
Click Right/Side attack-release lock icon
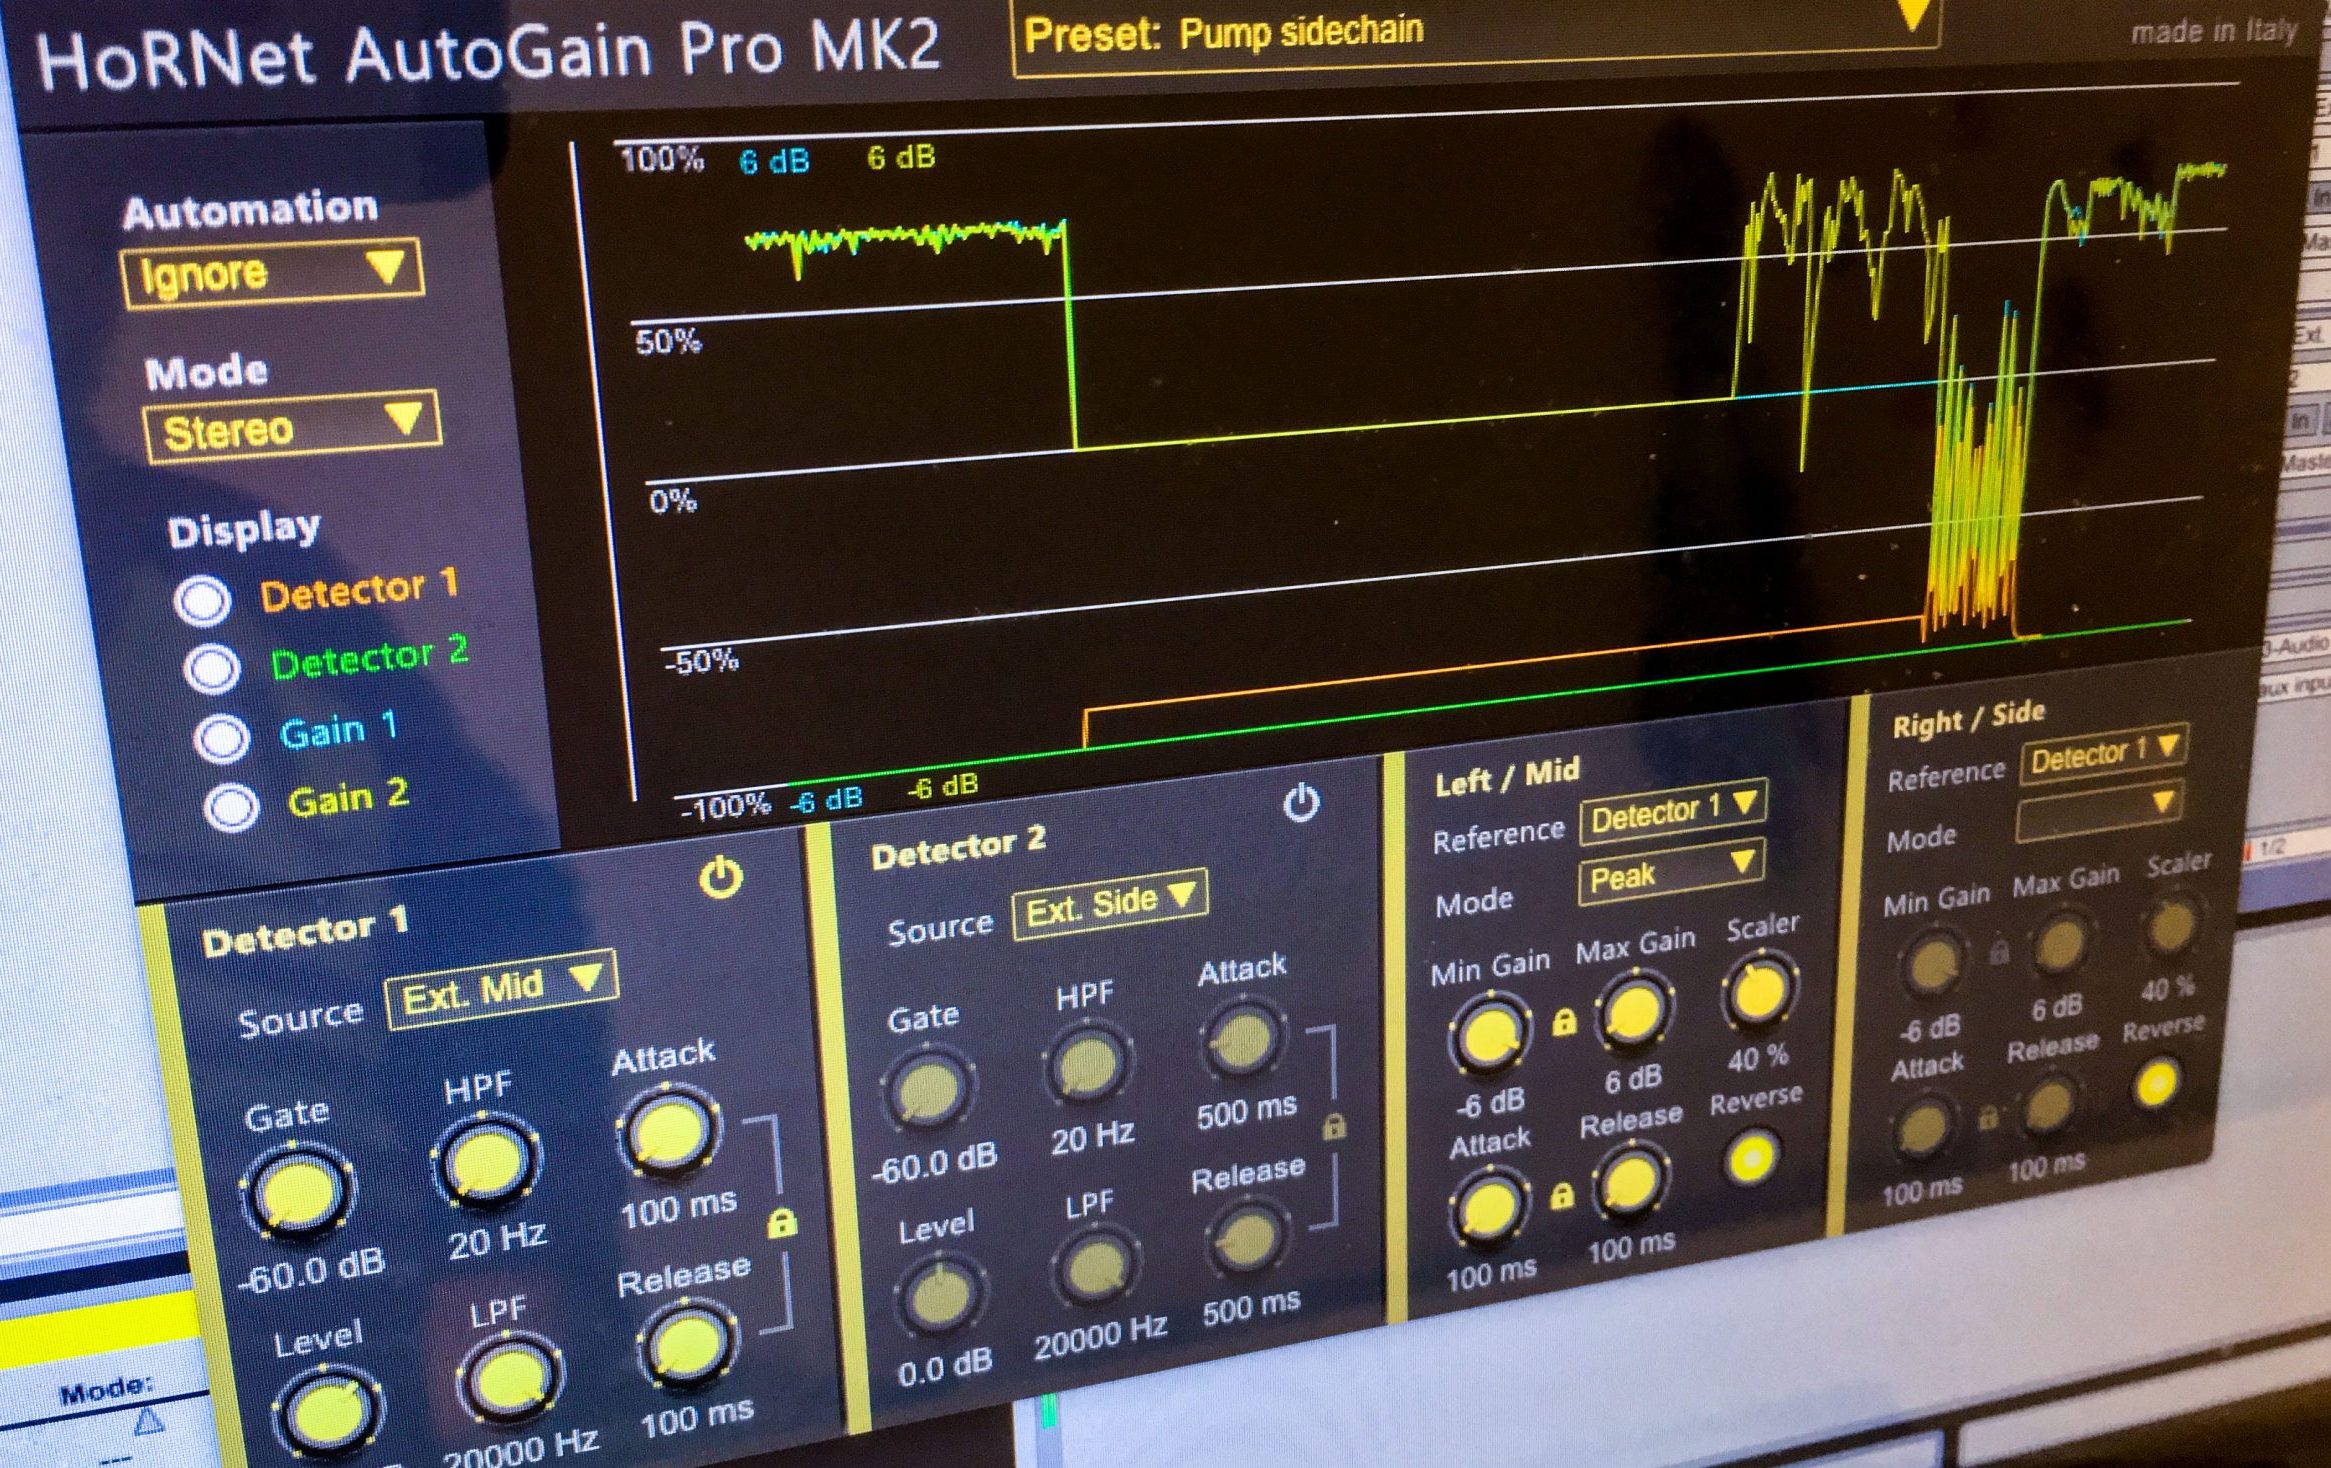1988,1117
